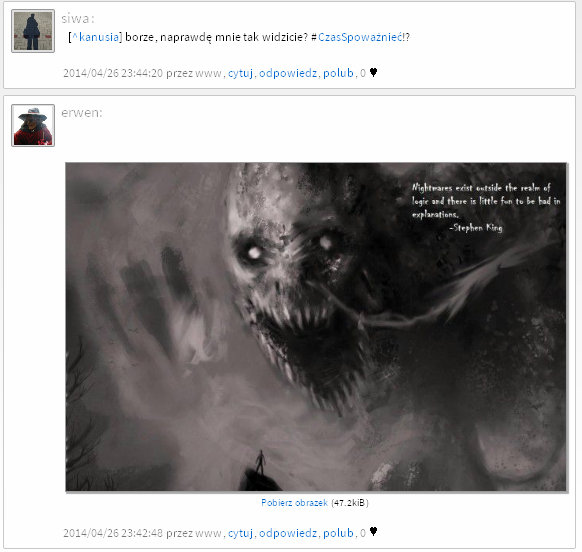Viewport: 582px width, 552px height.
Task: Click the small figure at the bottom of the image
Action: [261, 463]
